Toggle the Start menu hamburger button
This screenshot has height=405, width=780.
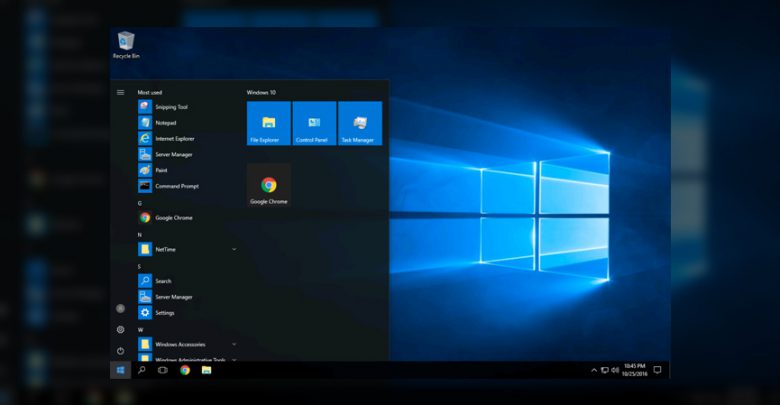point(120,92)
